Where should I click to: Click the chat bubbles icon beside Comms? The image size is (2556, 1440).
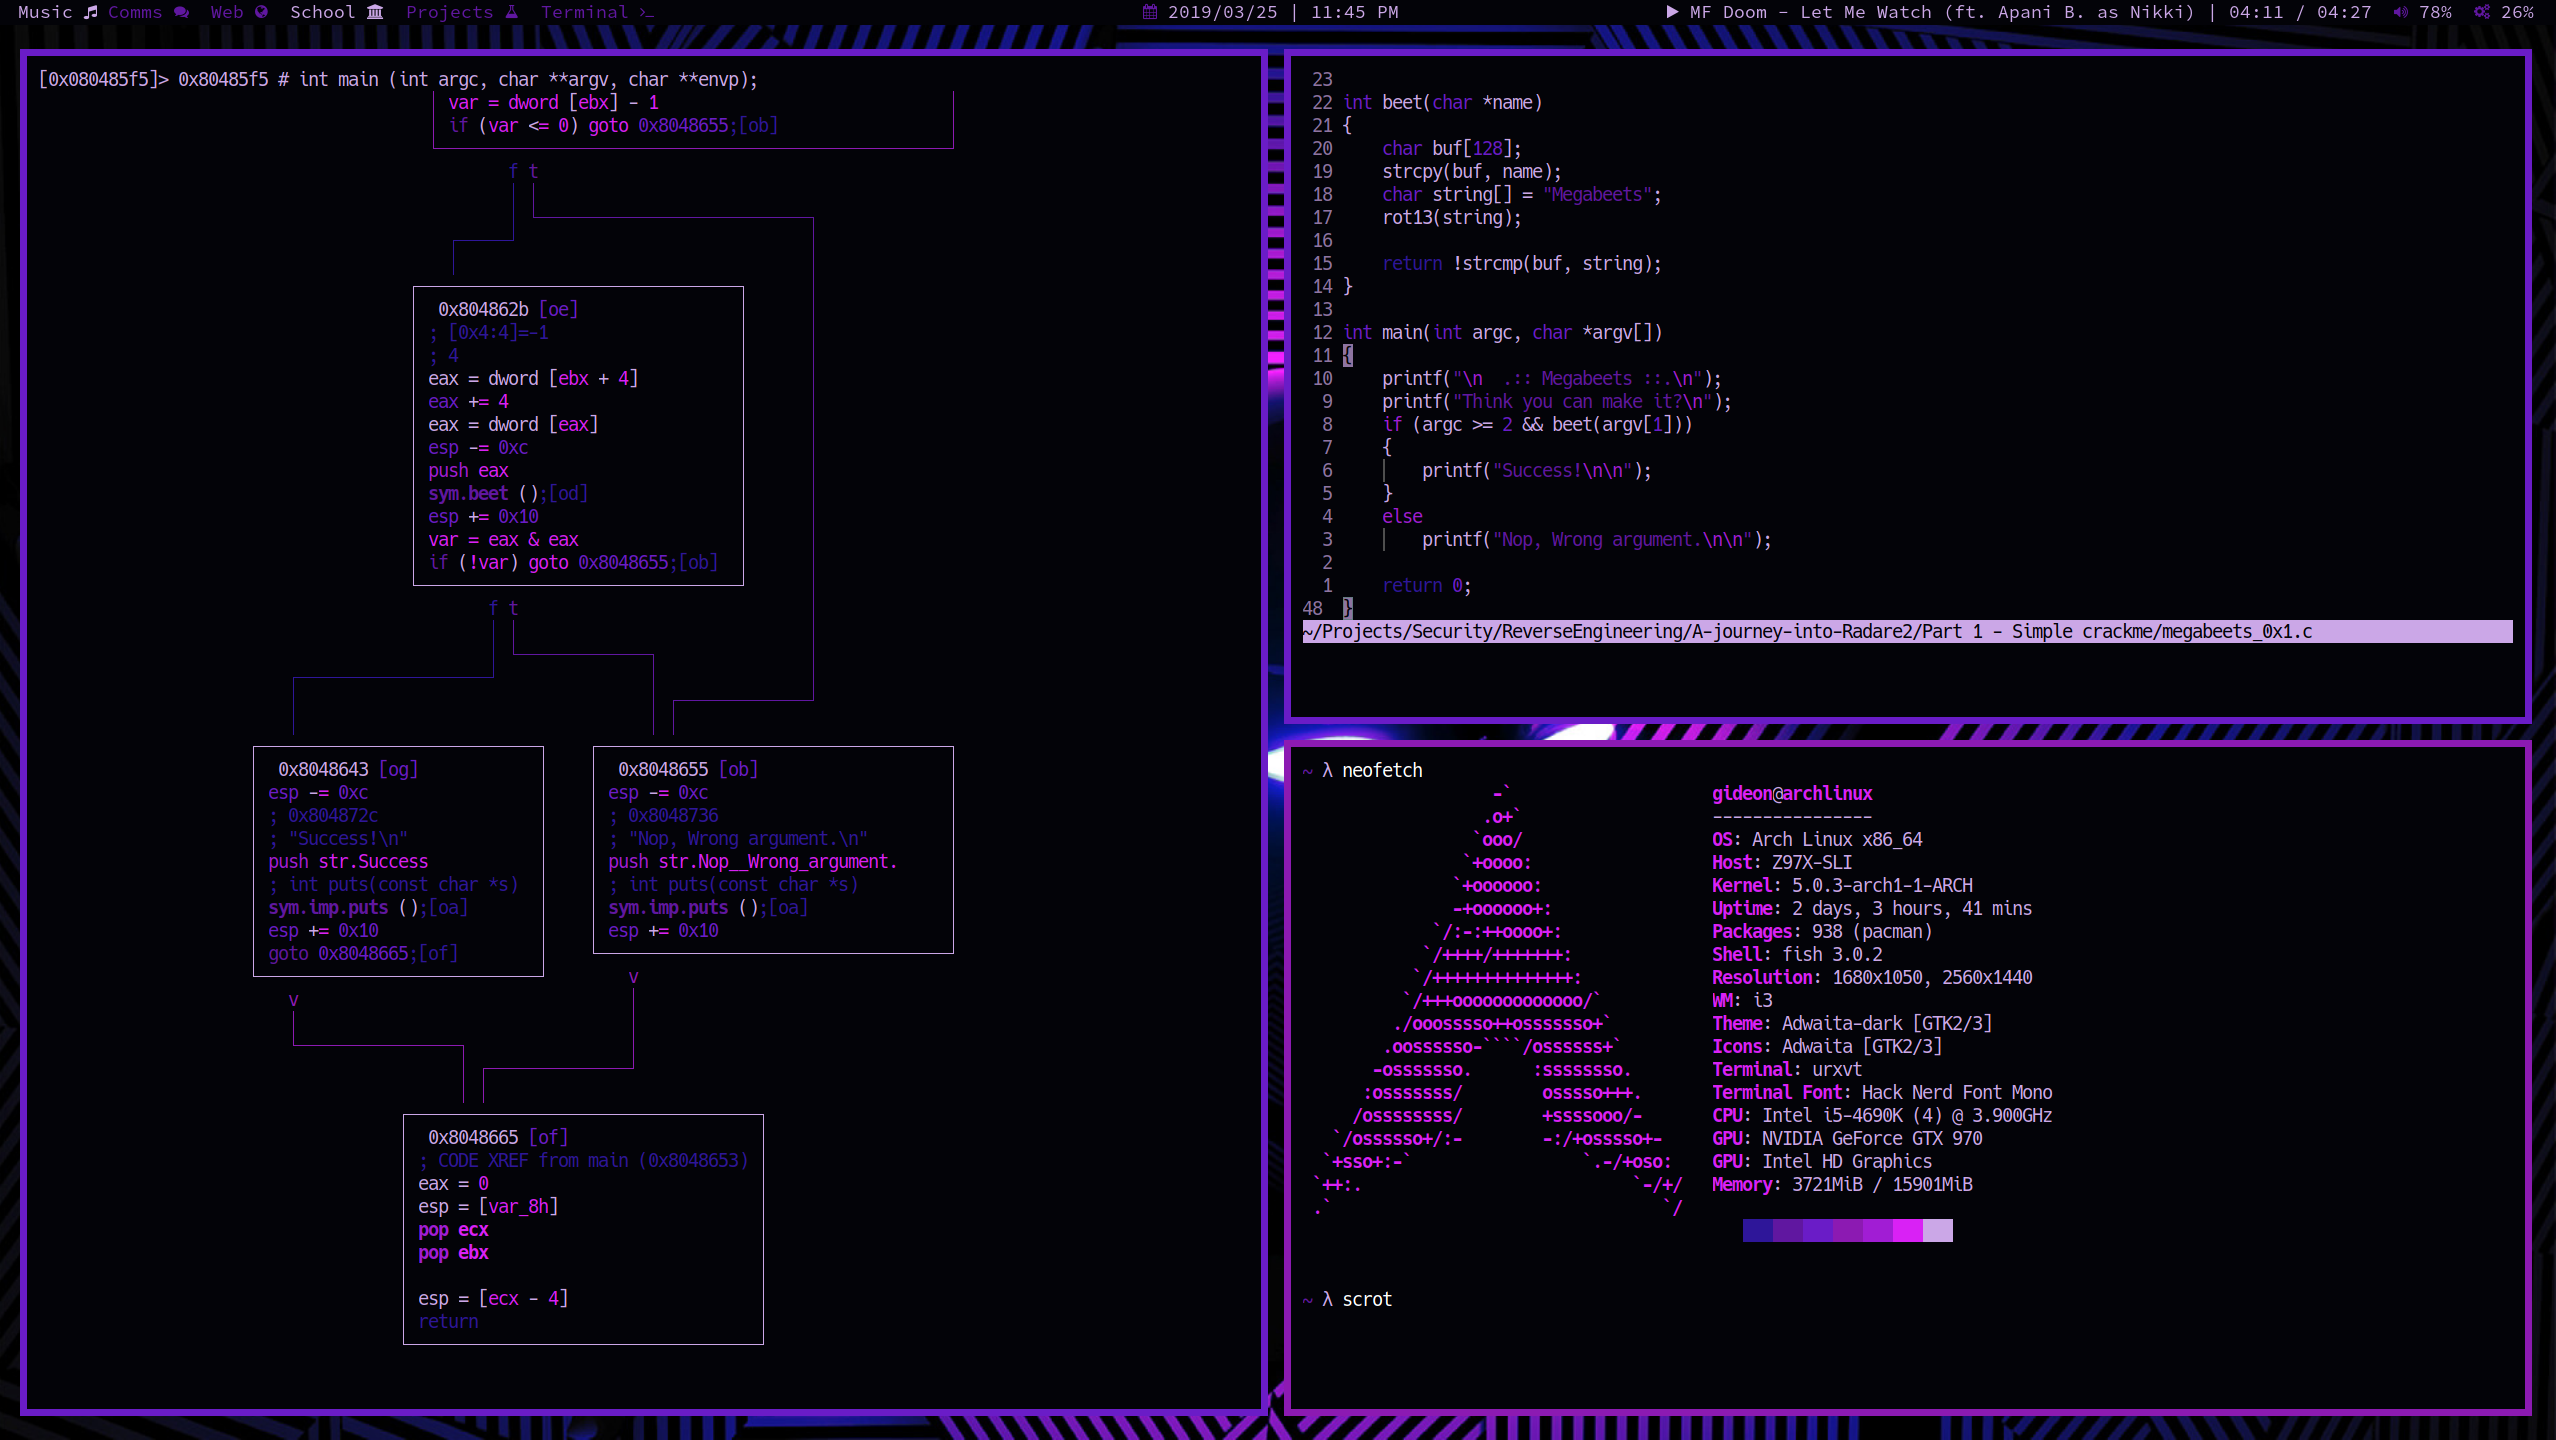181,12
